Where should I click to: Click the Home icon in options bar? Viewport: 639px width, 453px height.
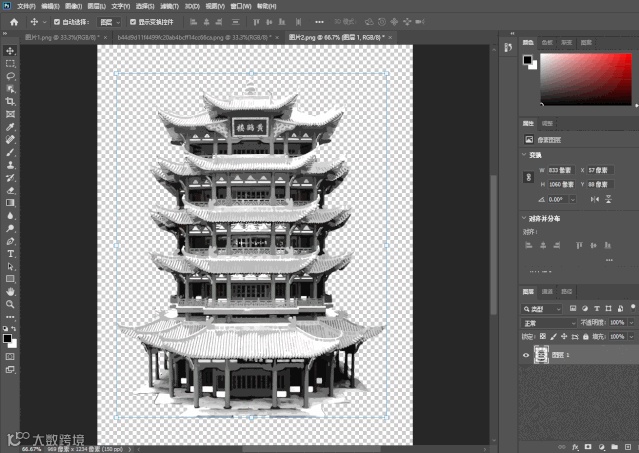point(14,22)
